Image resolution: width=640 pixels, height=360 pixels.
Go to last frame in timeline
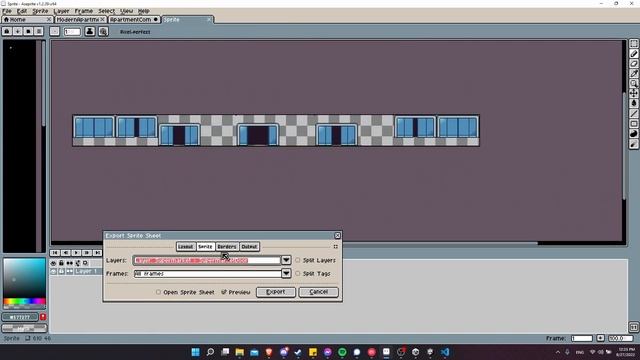point(97,253)
